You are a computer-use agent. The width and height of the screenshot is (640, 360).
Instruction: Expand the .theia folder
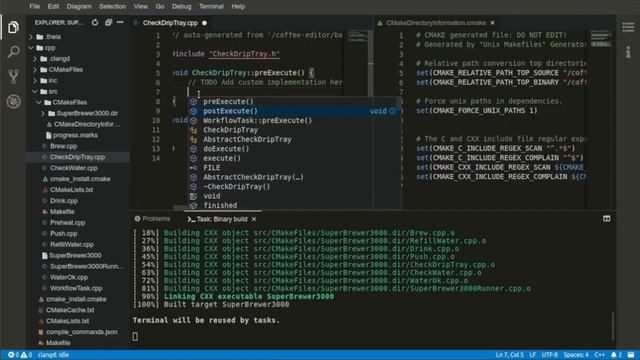click(x=31, y=37)
